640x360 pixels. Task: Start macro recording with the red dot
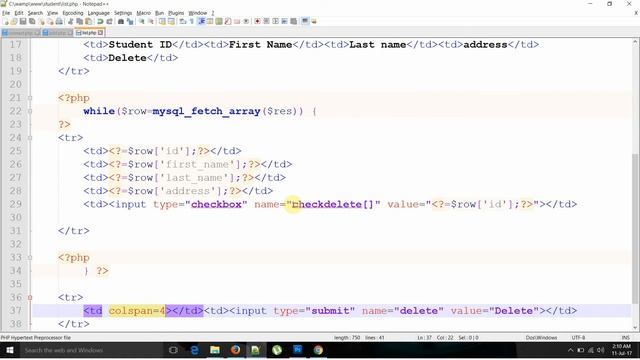point(257,21)
